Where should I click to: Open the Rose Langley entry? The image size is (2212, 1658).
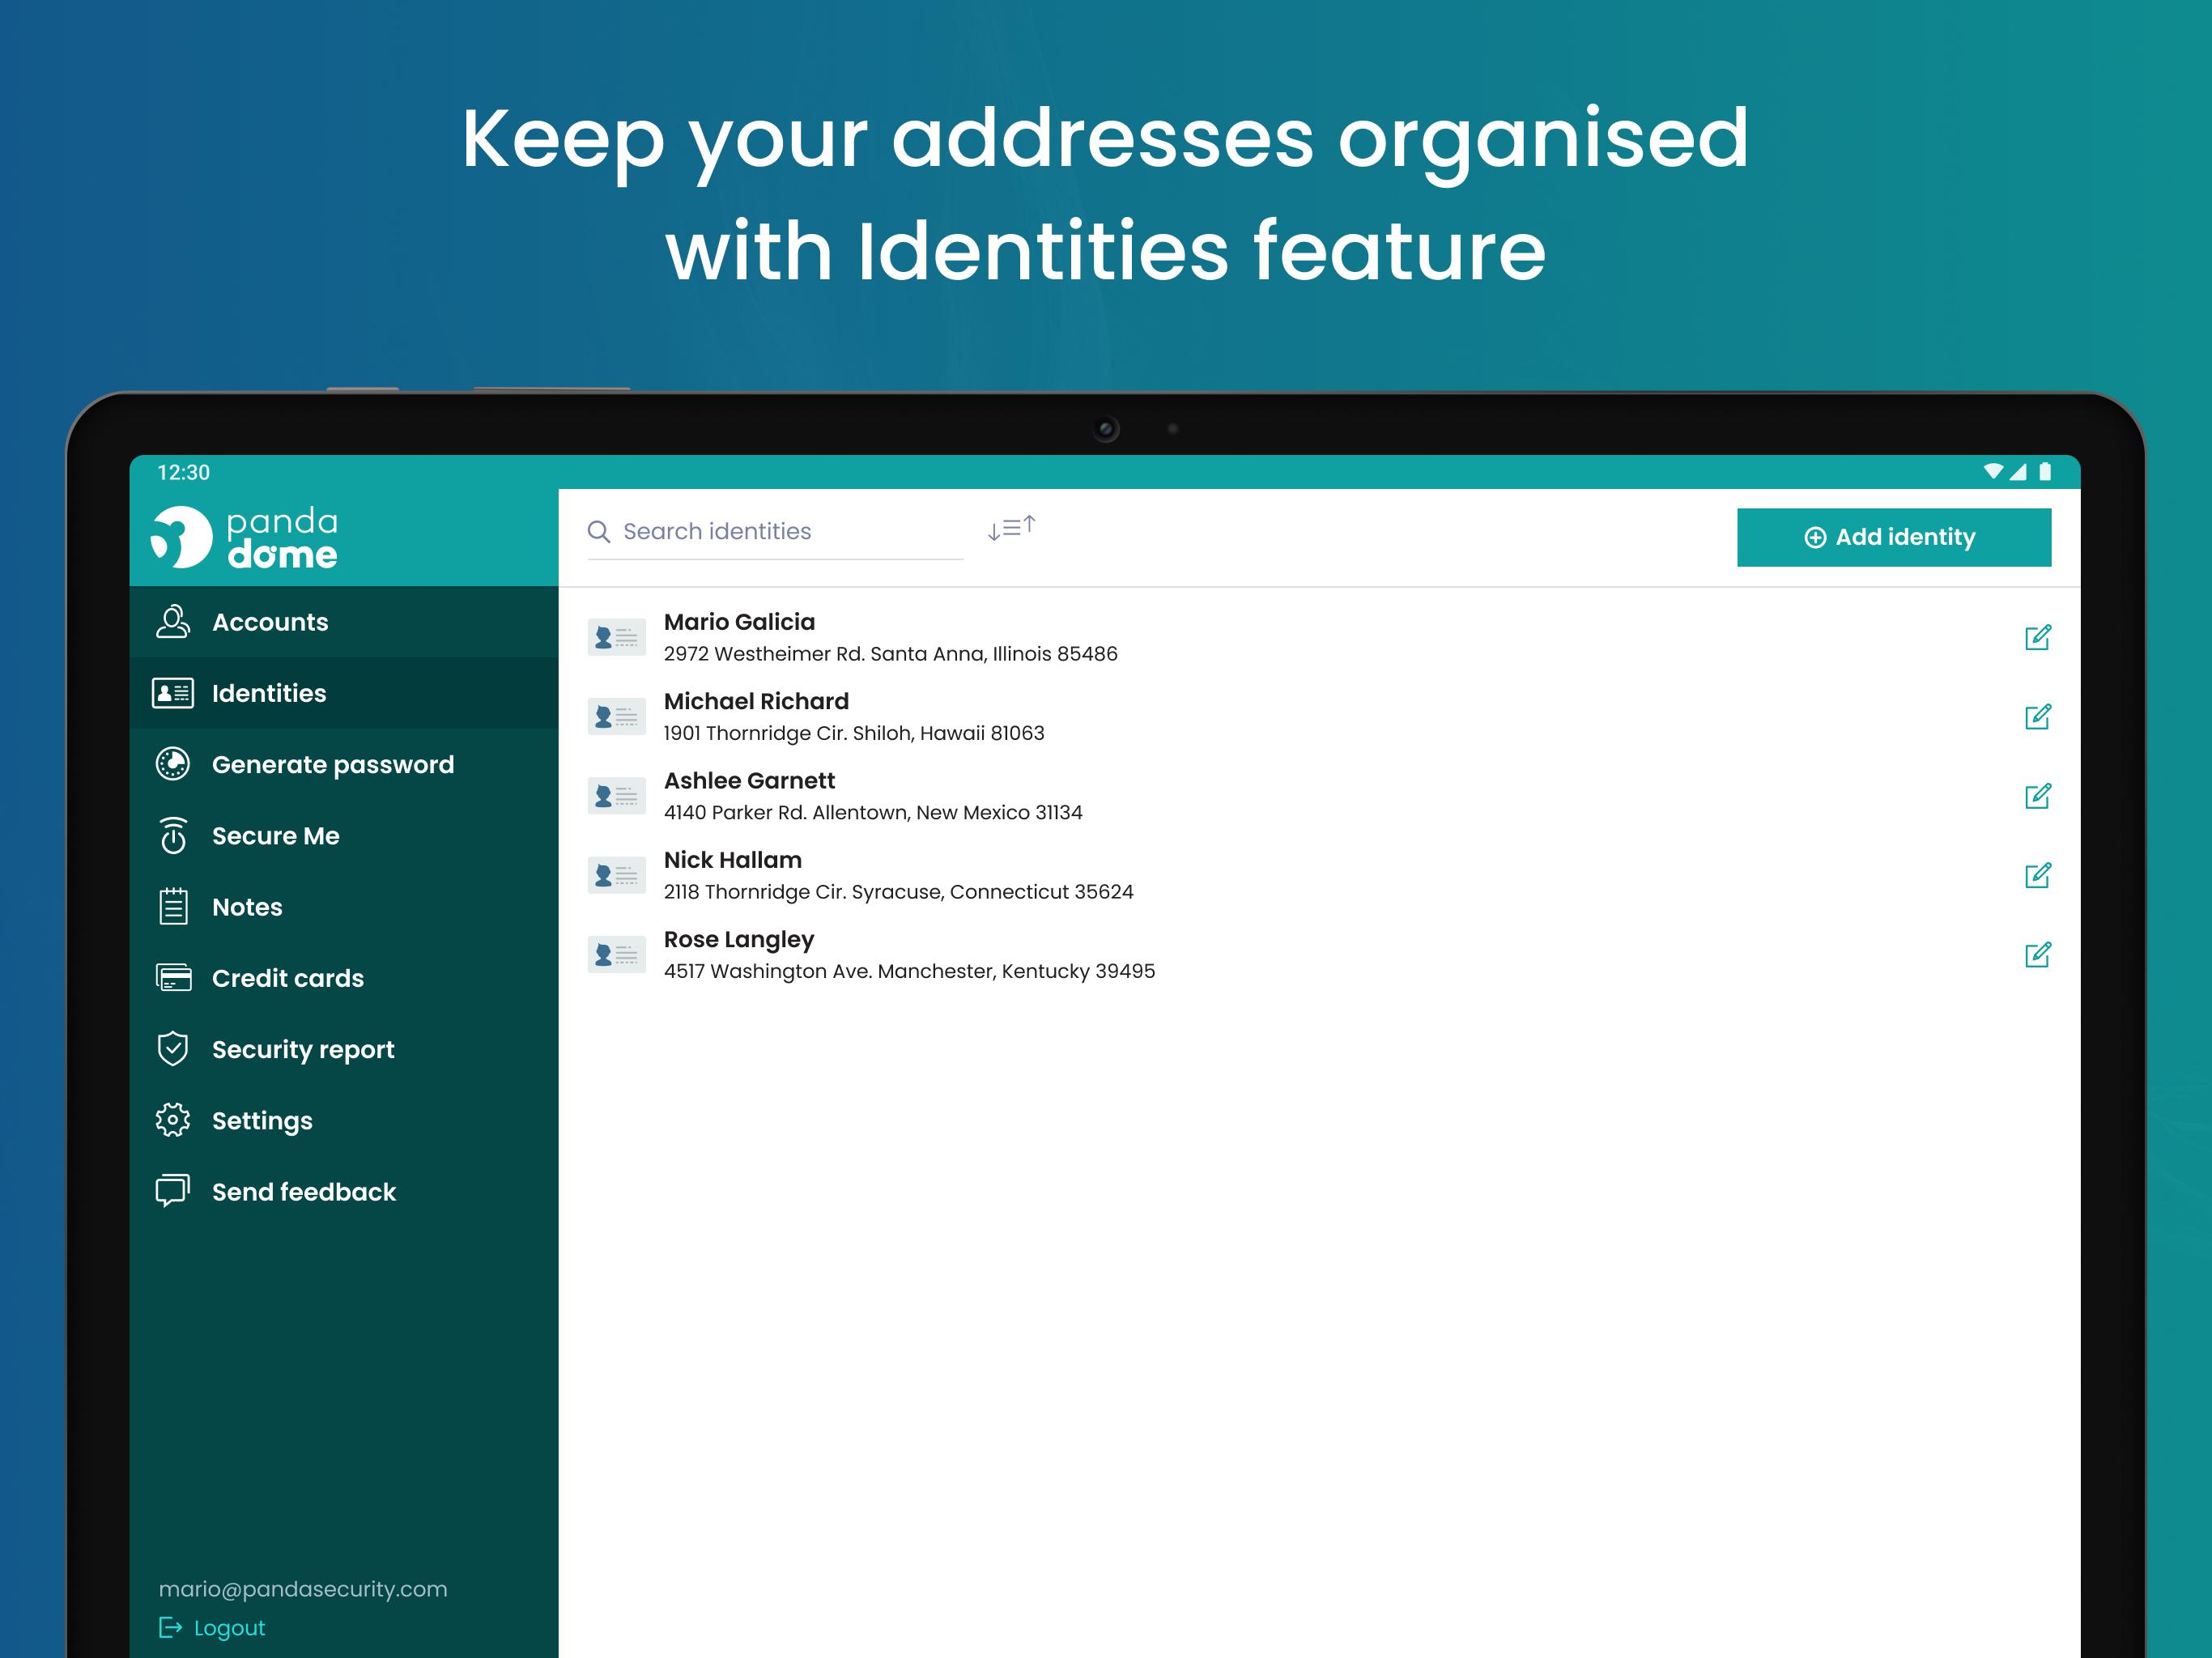tap(1319, 955)
